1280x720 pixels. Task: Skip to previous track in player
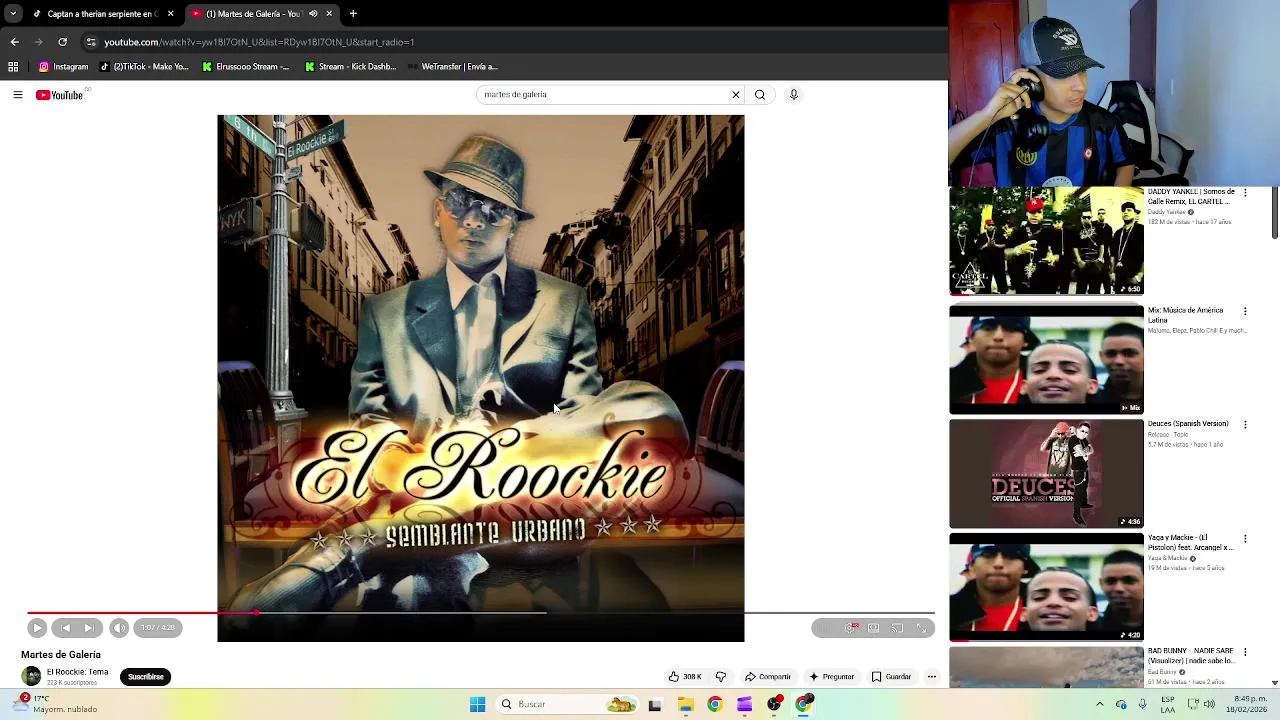66,628
